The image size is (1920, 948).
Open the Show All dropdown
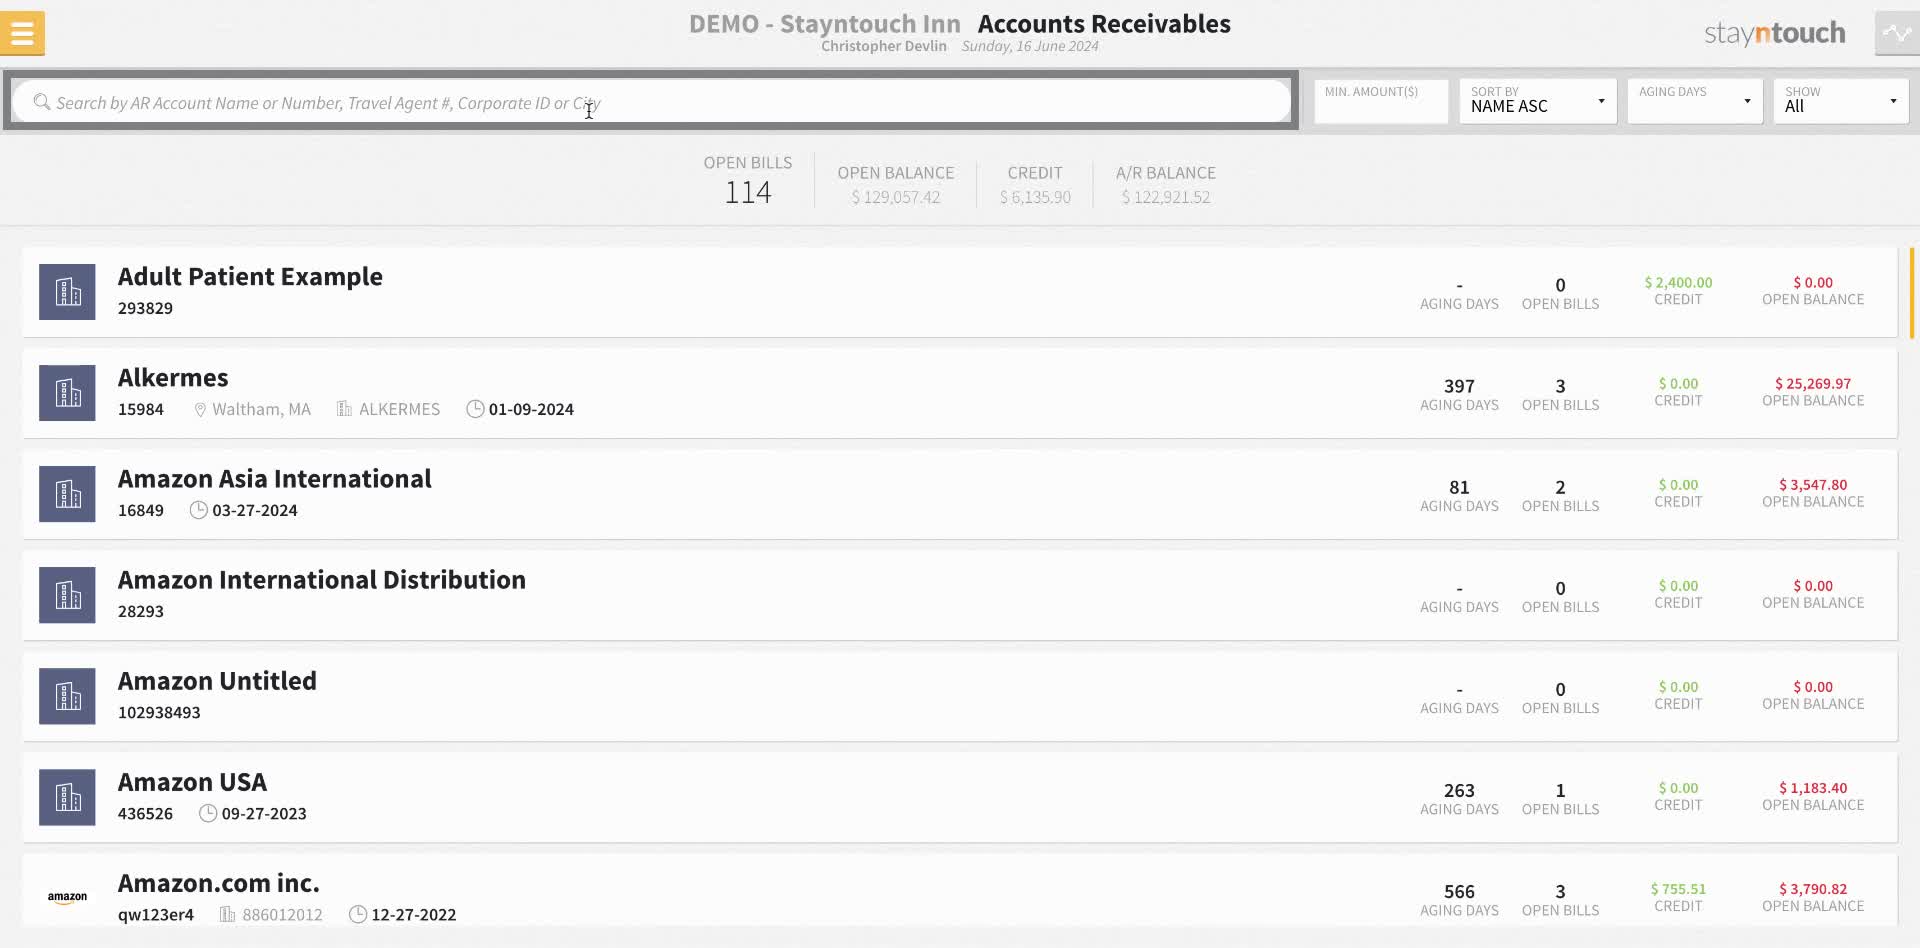tap(1840, 102)
